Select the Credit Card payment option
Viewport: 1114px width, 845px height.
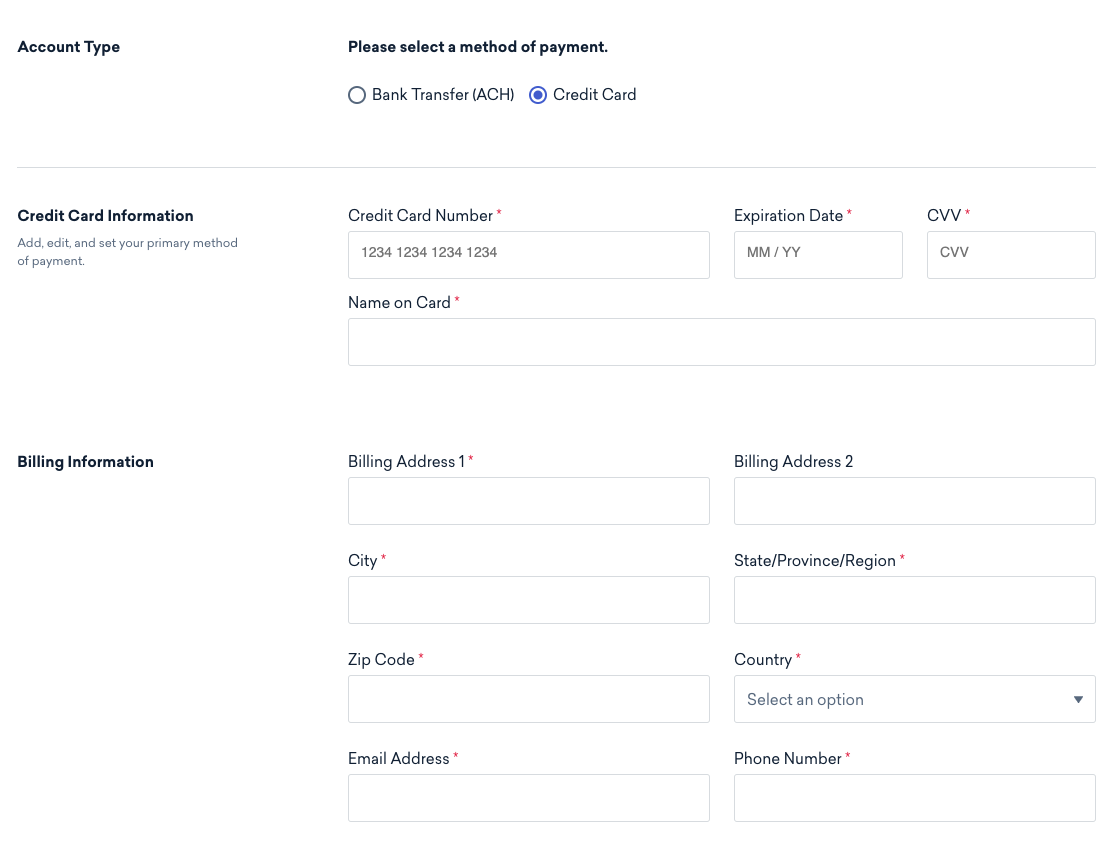pyautogui.click(x=537, y=95)
